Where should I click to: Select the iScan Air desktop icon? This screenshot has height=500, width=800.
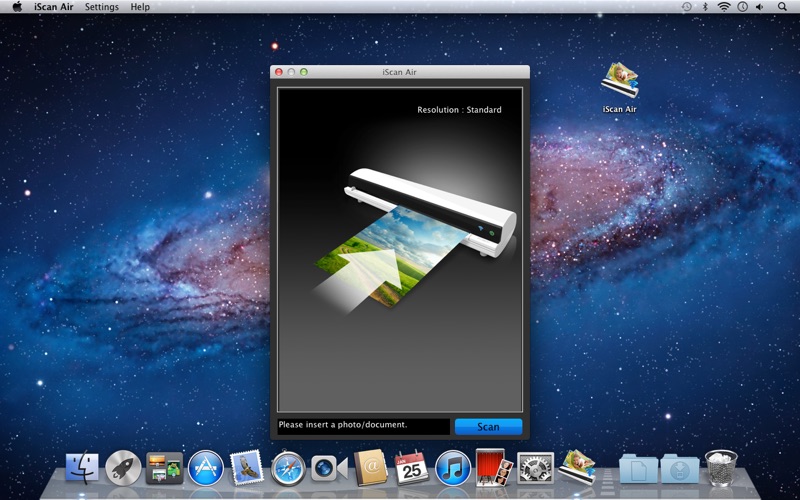point(620,84)
